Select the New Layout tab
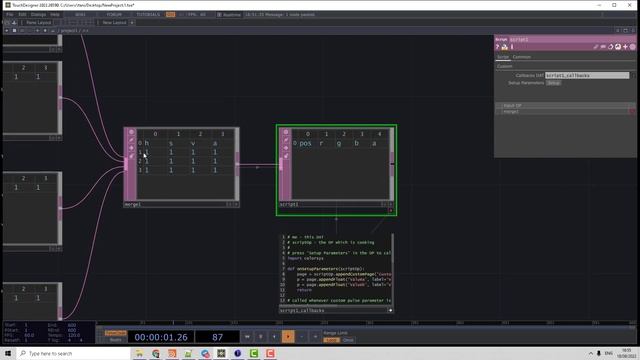Image resolution: width=640 pixels, height=360 pixels. pos(114,22)
